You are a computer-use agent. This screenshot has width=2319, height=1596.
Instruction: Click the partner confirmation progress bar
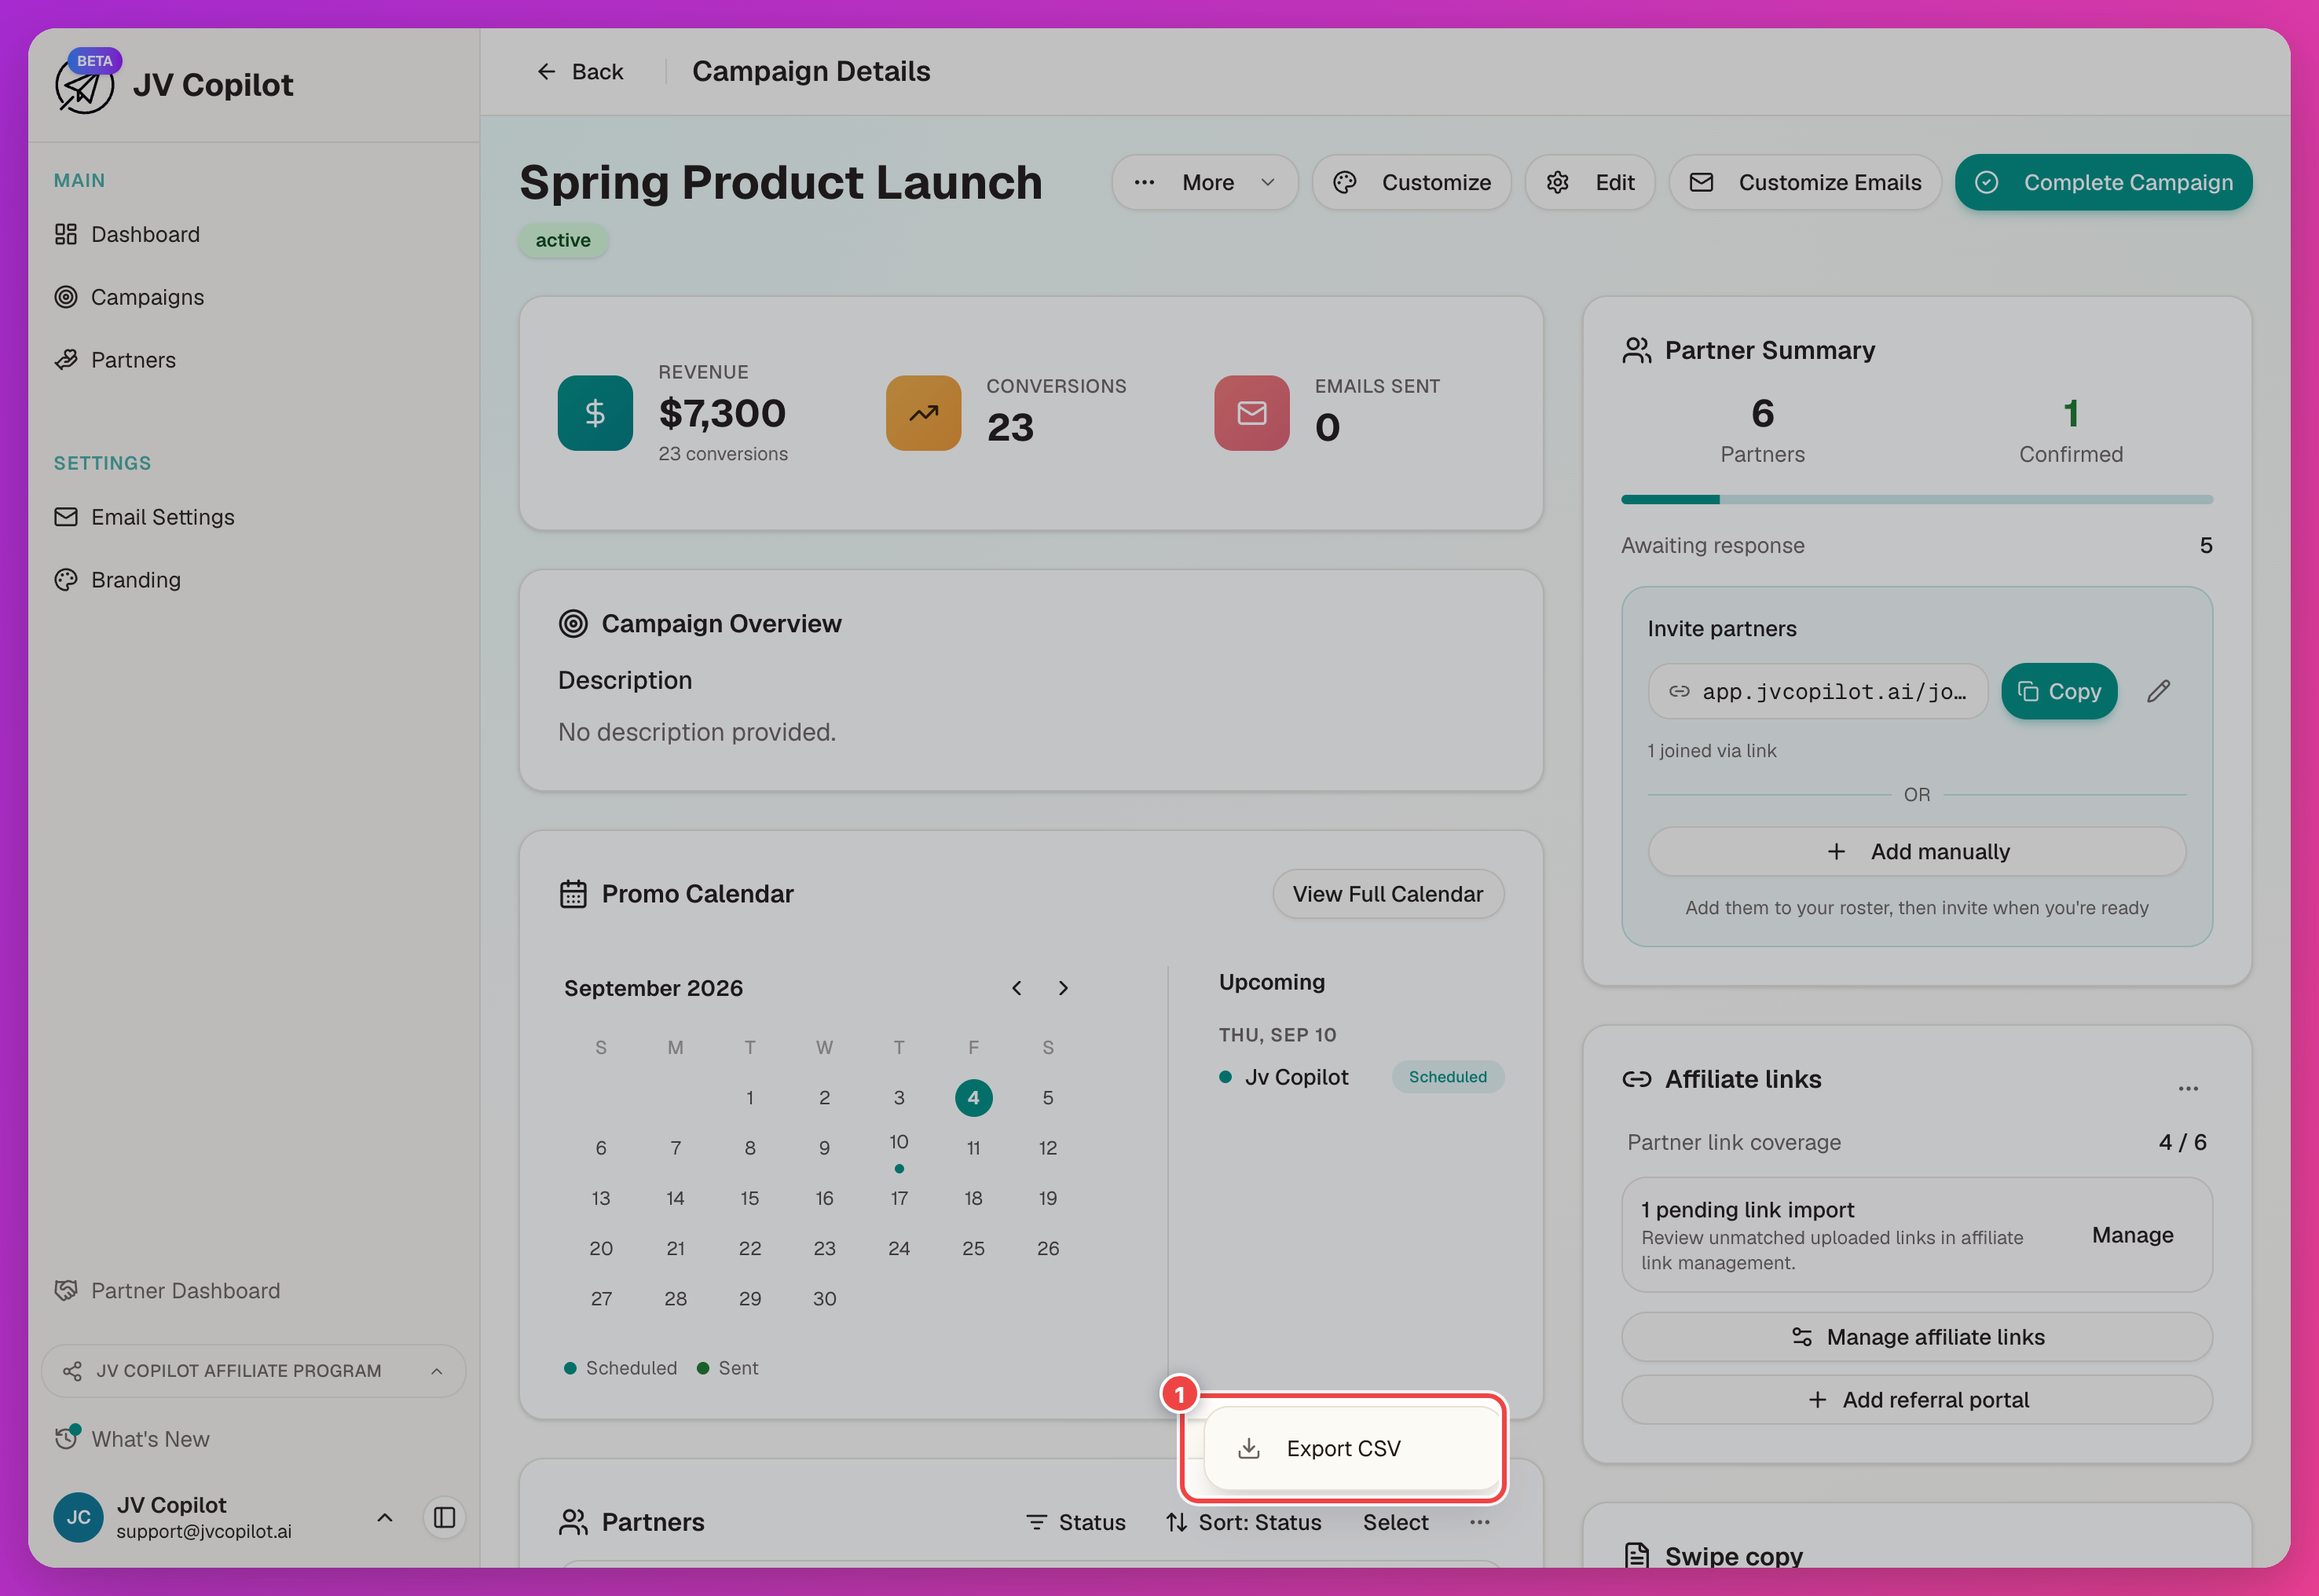click(x=1917, y=499)
